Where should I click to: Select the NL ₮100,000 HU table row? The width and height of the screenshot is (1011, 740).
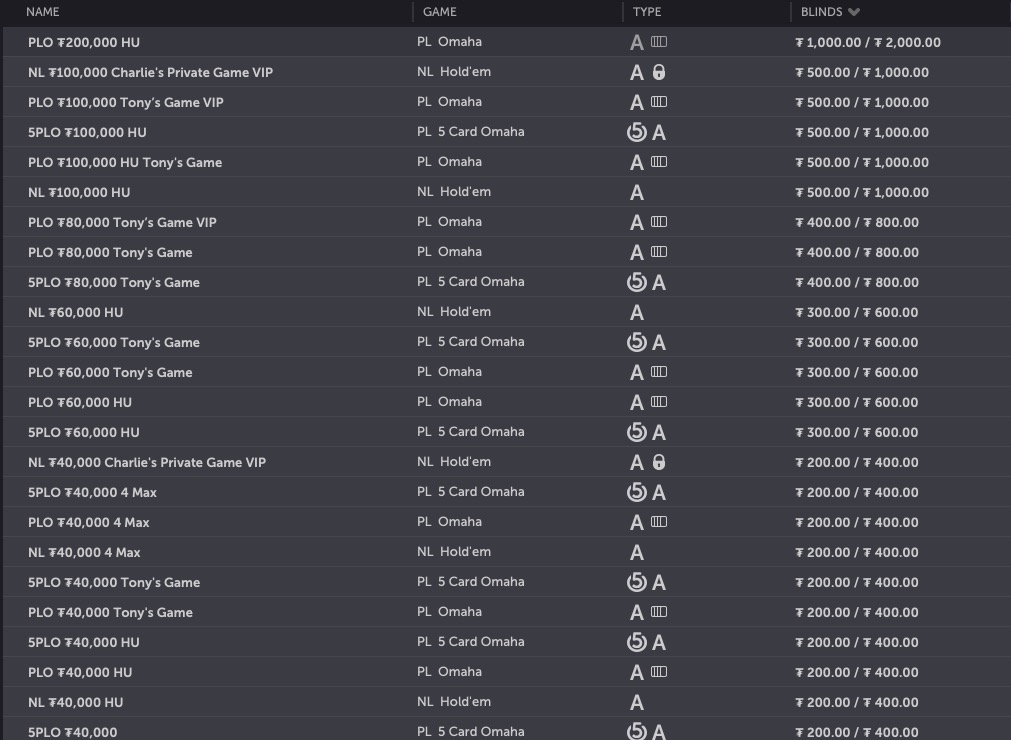(79, 192)
